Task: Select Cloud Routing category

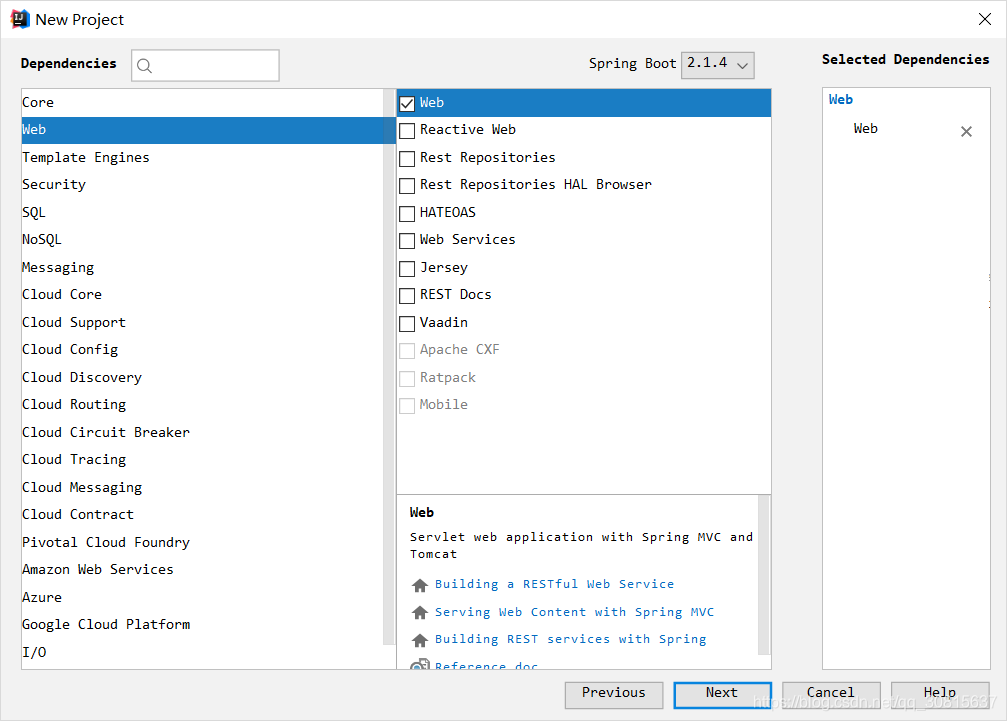Action: [202, 404]
